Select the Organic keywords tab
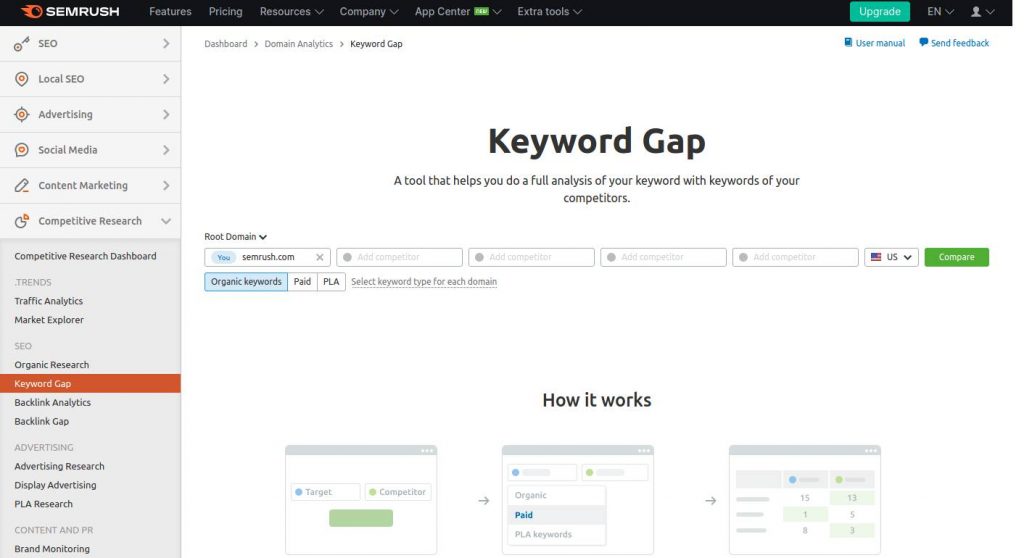This screenshot has height=558, width=1024. coord(246,282)
